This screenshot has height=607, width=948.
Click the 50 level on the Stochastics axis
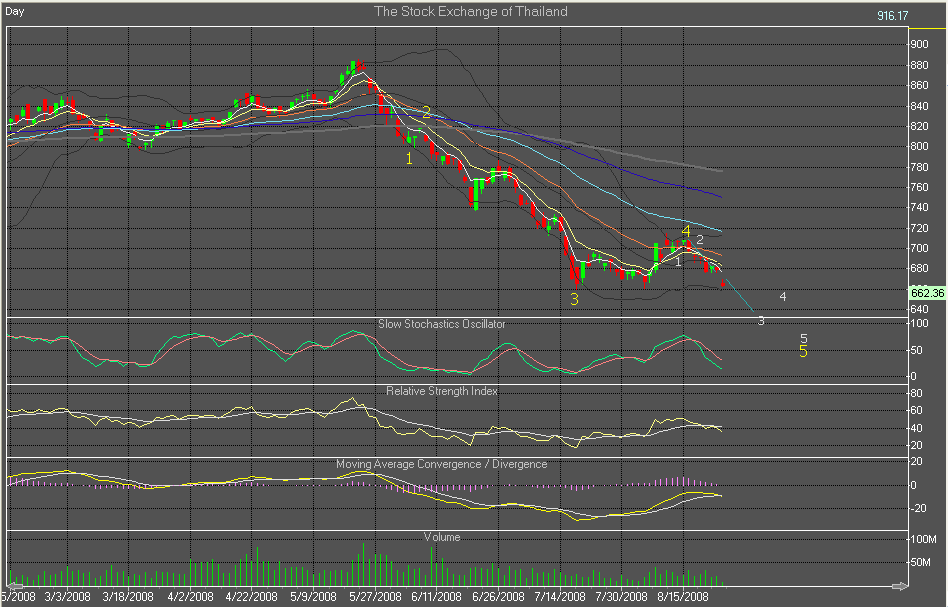point(917,350)
